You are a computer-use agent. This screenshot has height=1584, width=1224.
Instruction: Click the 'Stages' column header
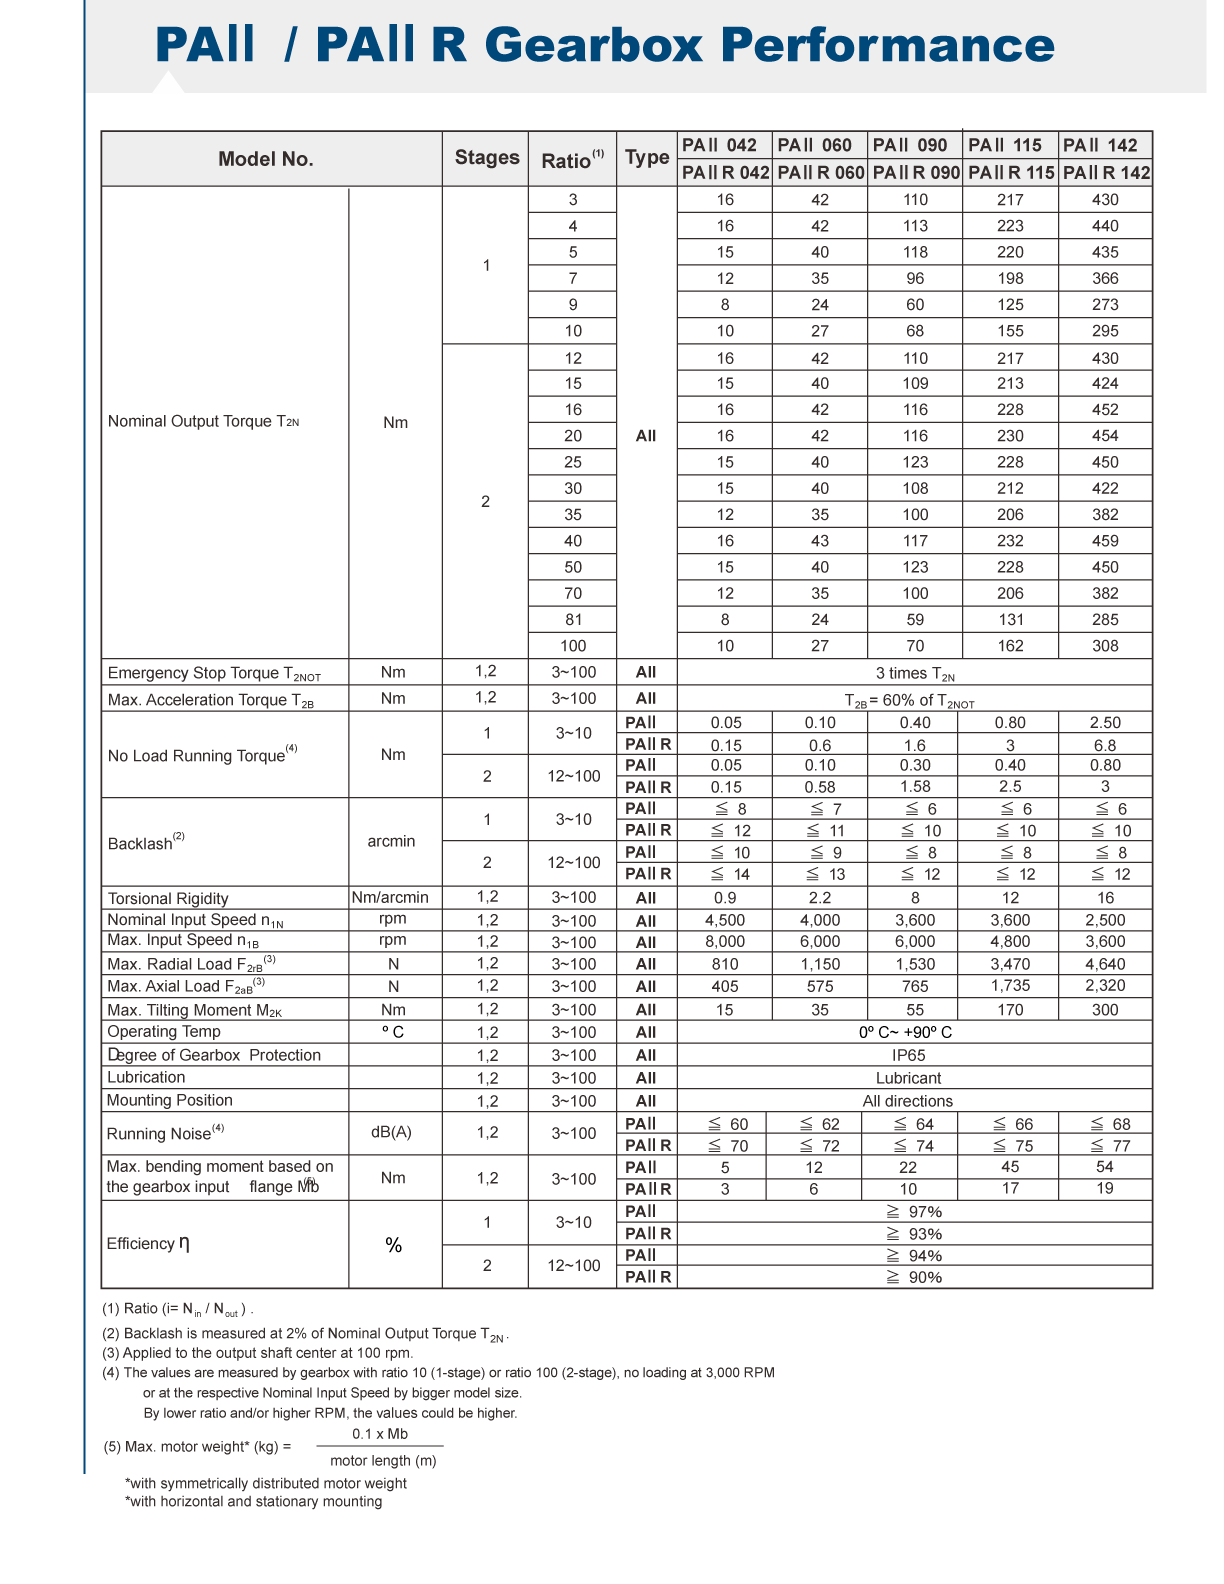tap(486, 157)
